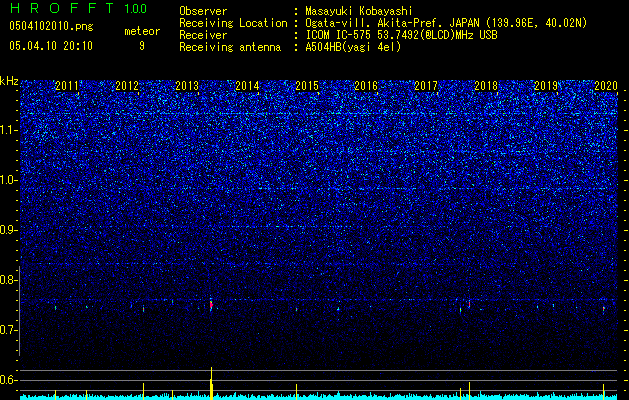Click the date stamp 05.04.10 20:10

click(51, 46)
